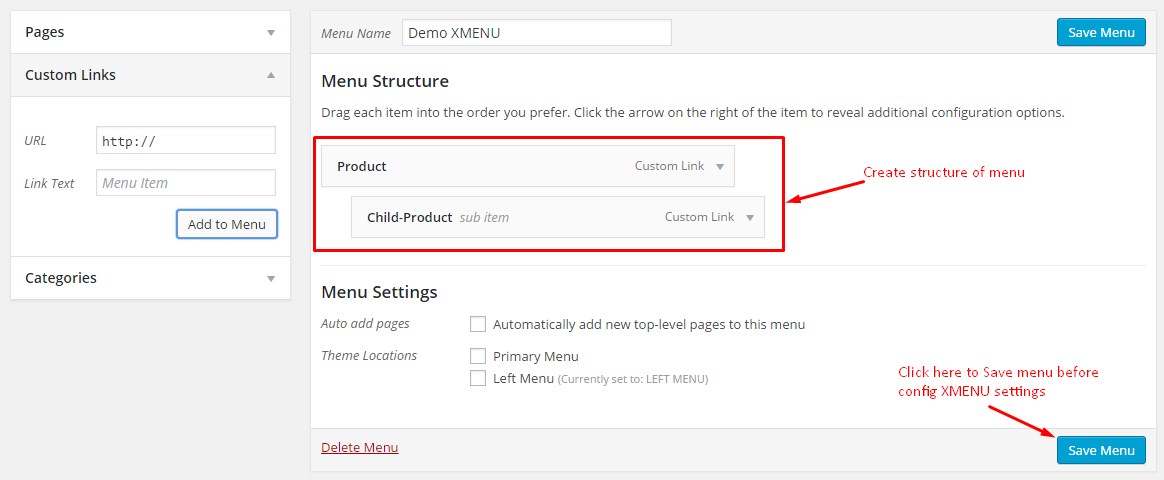Click the Delete Menu link
This screenshot has height=480, width=1164.
[x=359, y=447]
